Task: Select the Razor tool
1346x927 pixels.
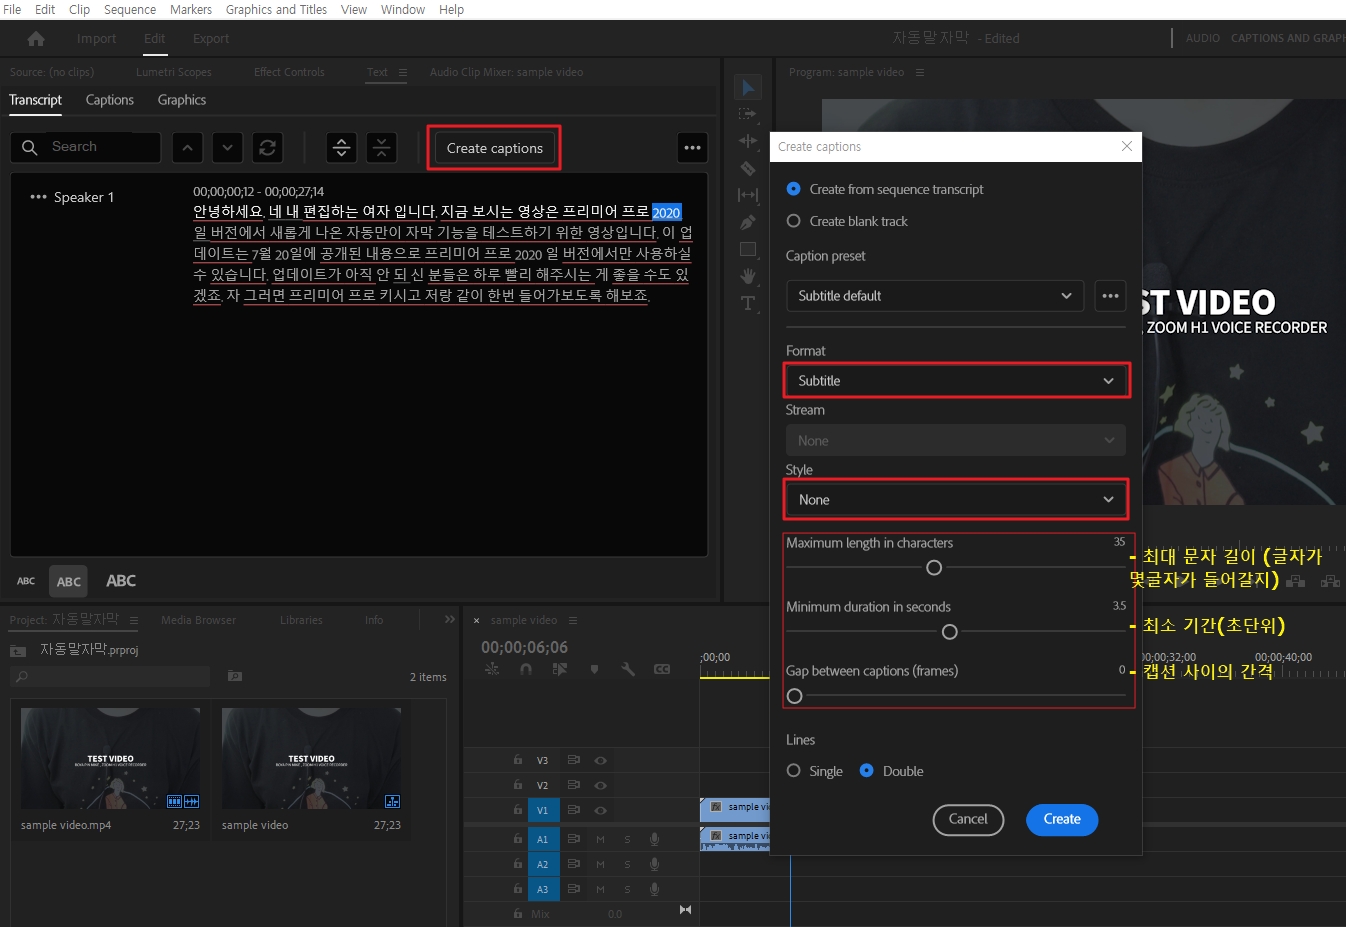Action: 748,168
